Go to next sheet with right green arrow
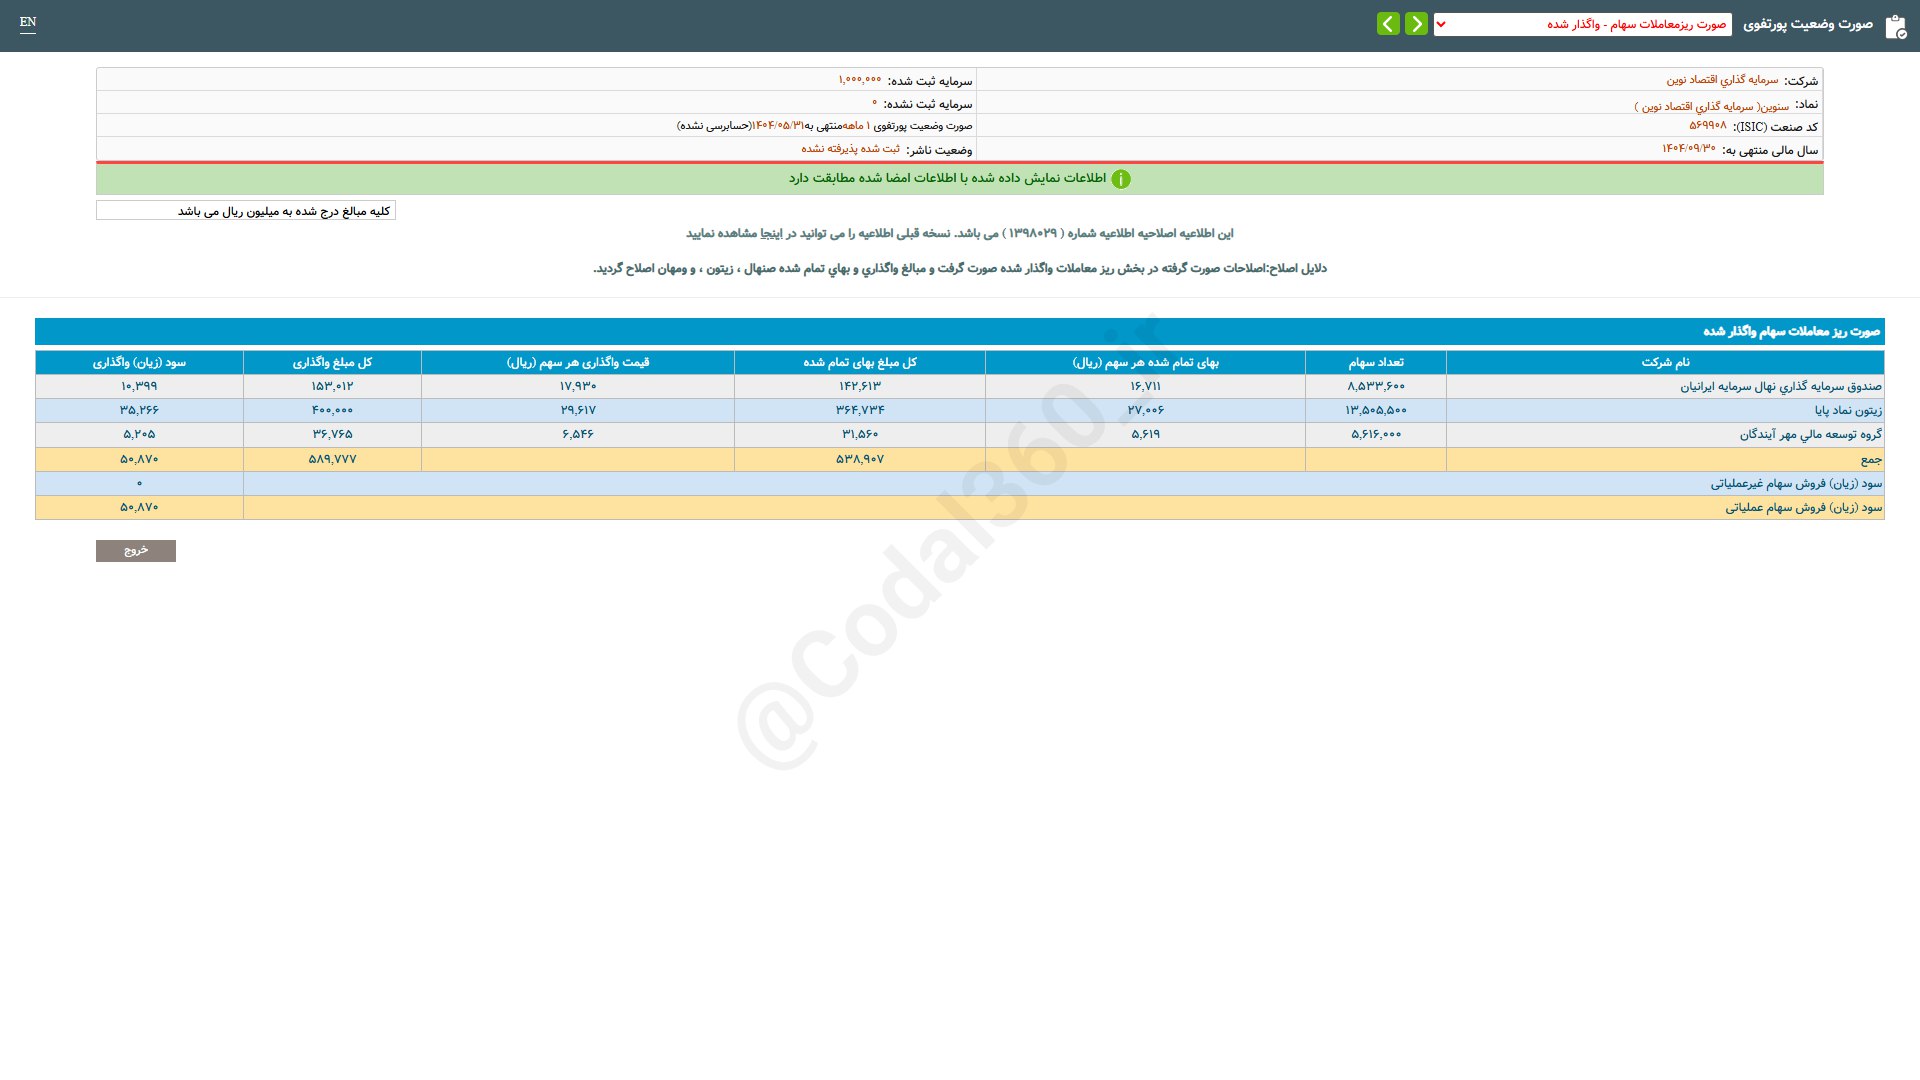The image size is (1920, 1080). [1416, 24]
